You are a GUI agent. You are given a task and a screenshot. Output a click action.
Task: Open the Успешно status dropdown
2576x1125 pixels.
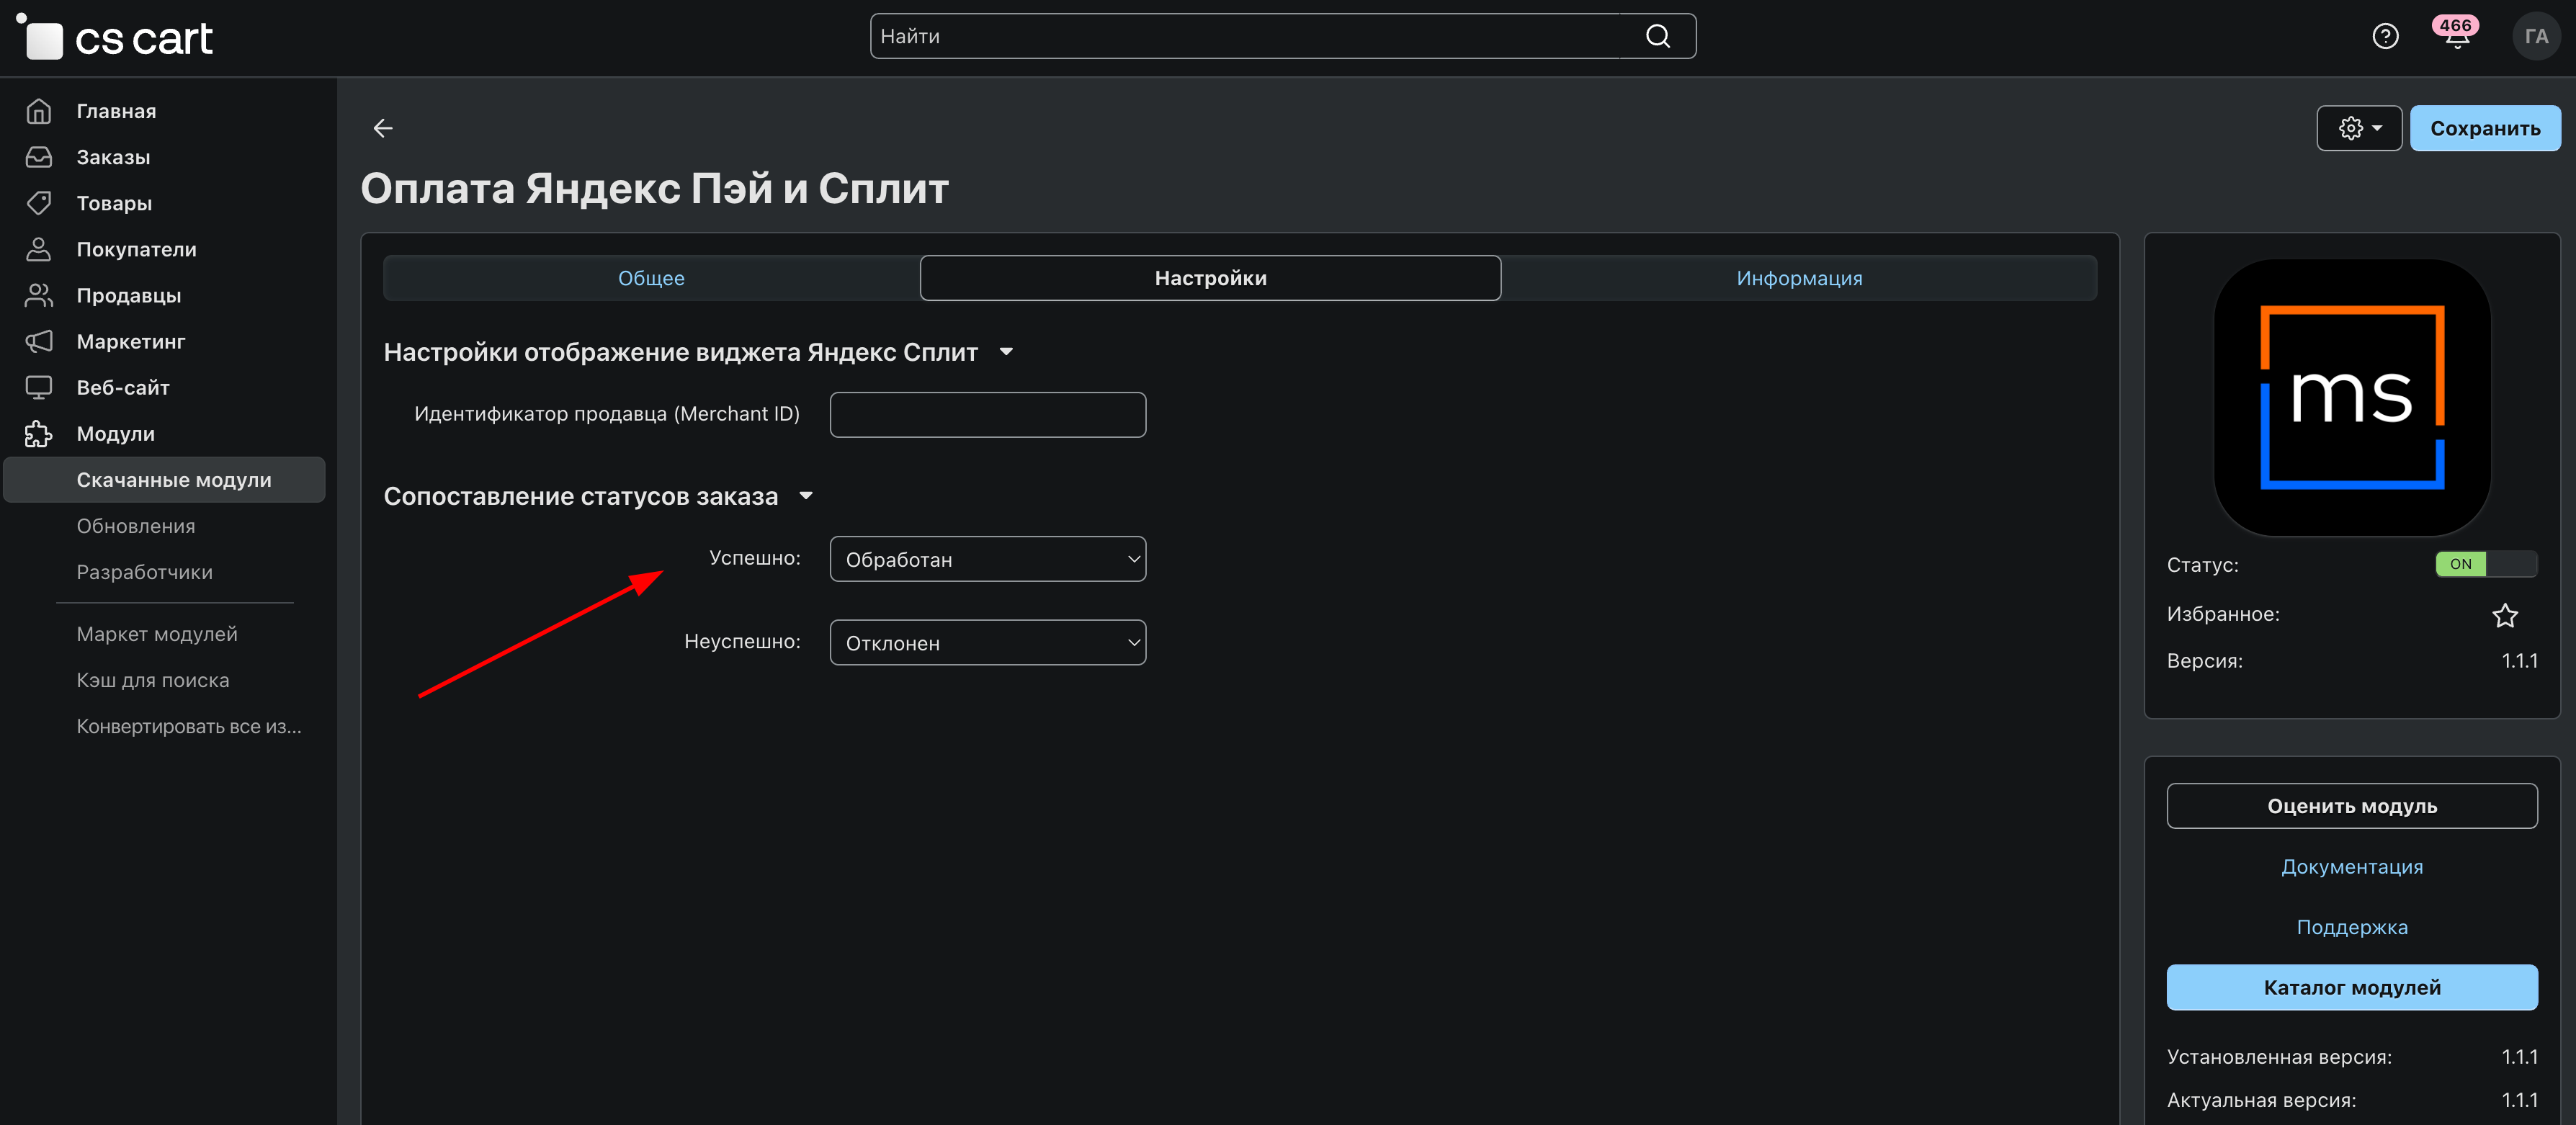(x=987, y=559)
